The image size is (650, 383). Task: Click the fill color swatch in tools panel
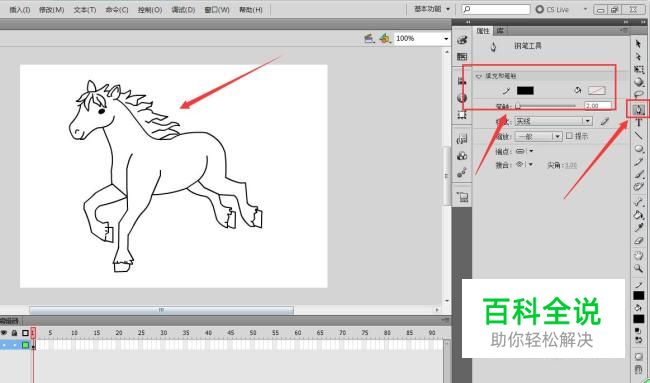(x=639, y=319)
